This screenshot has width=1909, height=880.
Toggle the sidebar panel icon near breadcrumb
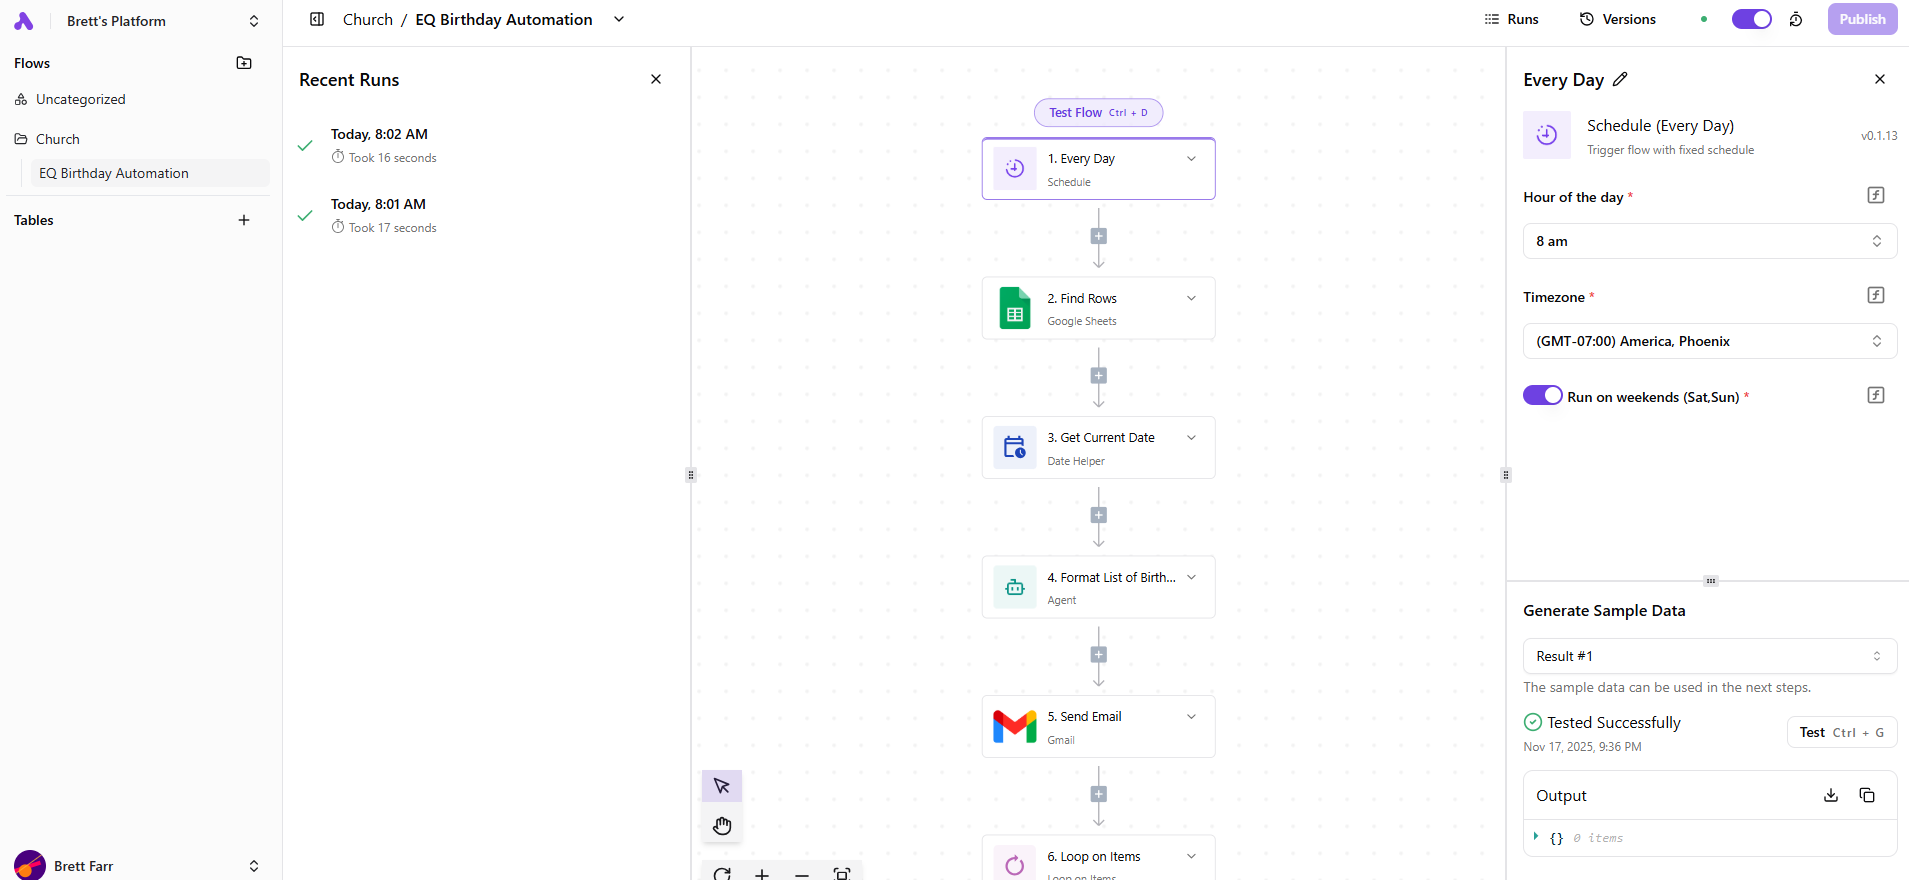click(x=317, y=19)
